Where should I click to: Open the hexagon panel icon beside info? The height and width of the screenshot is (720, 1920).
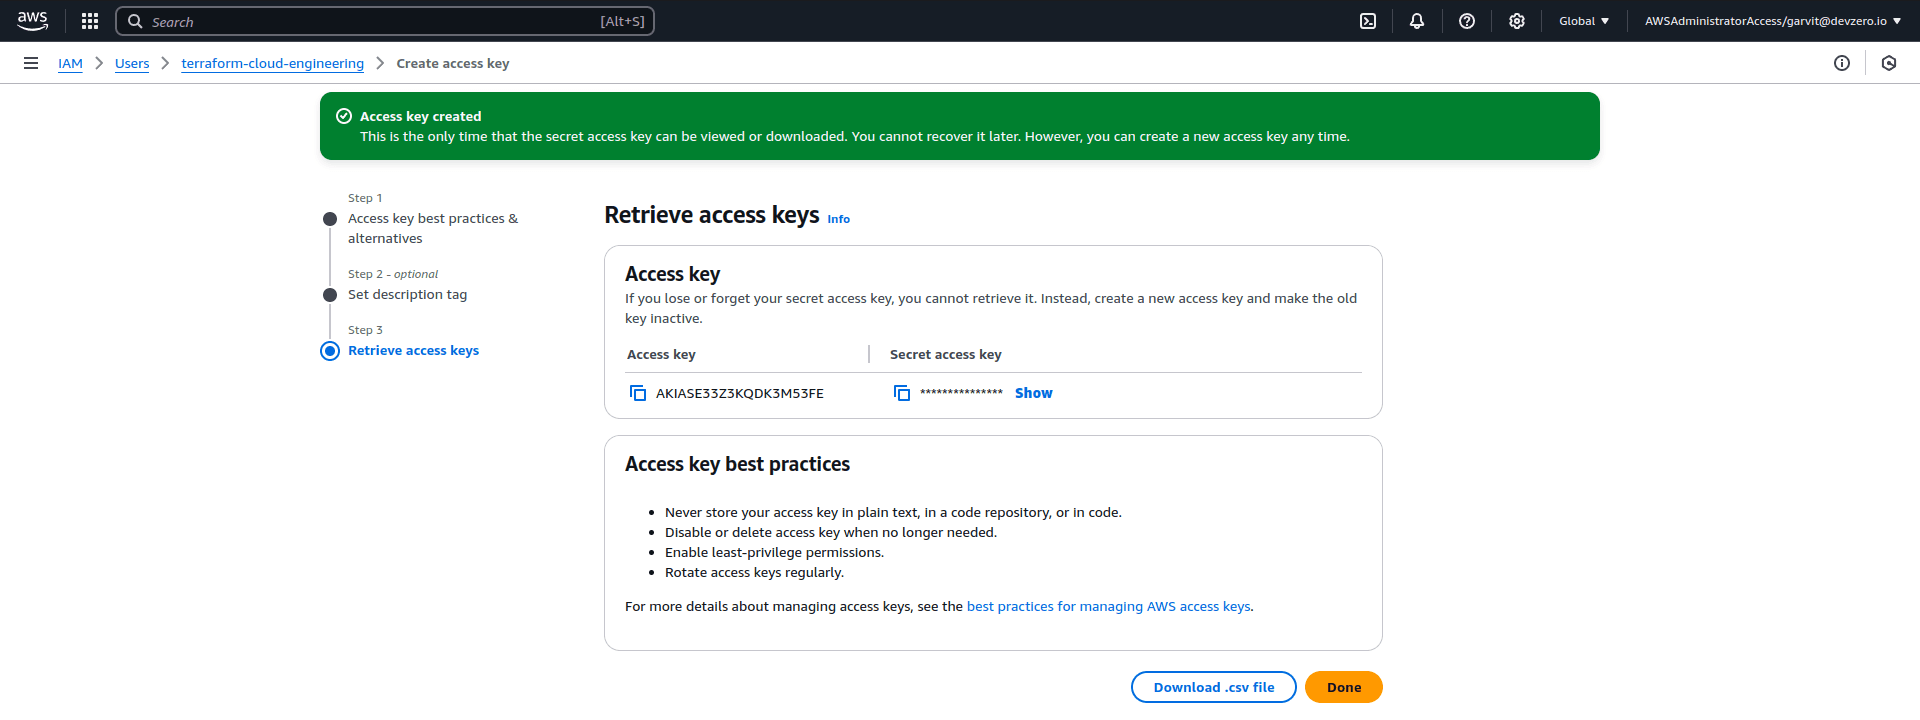pyautogui.click(x=1889, y=63)
